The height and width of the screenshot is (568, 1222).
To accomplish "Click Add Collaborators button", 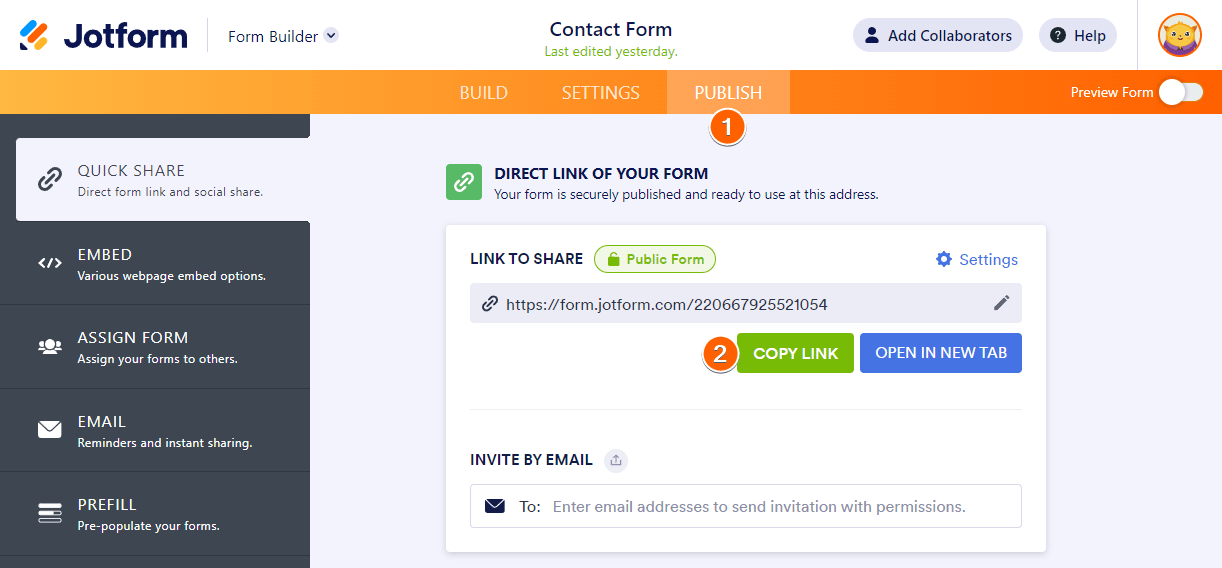I will click(x=937, y=36).
